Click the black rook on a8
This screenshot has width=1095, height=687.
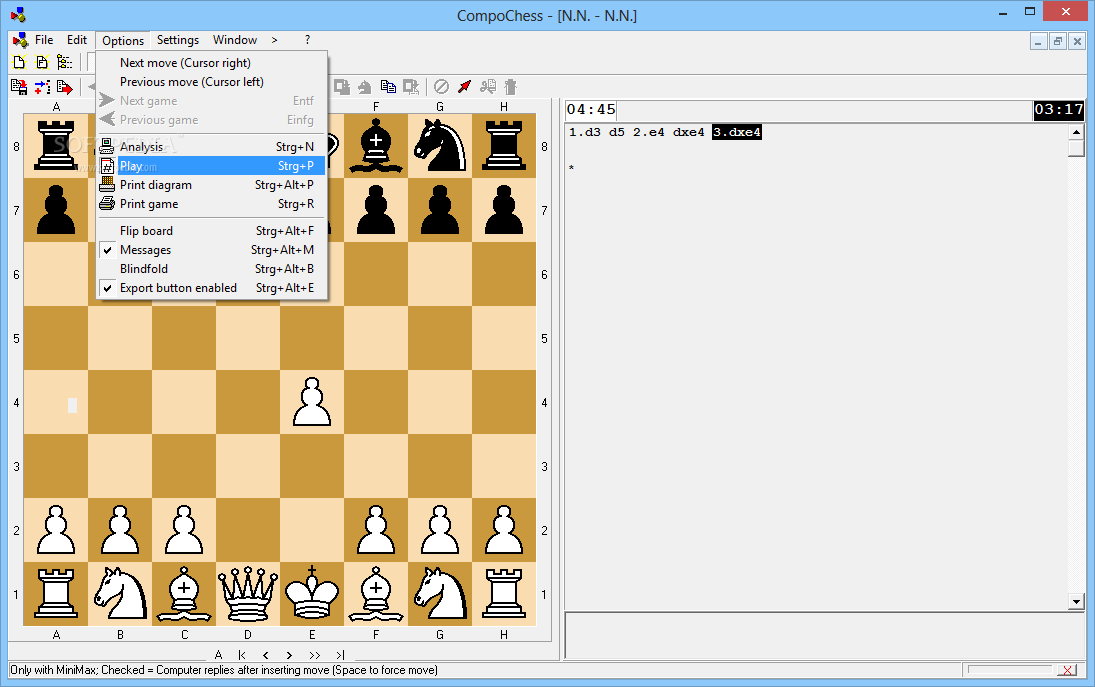[56, 146]
